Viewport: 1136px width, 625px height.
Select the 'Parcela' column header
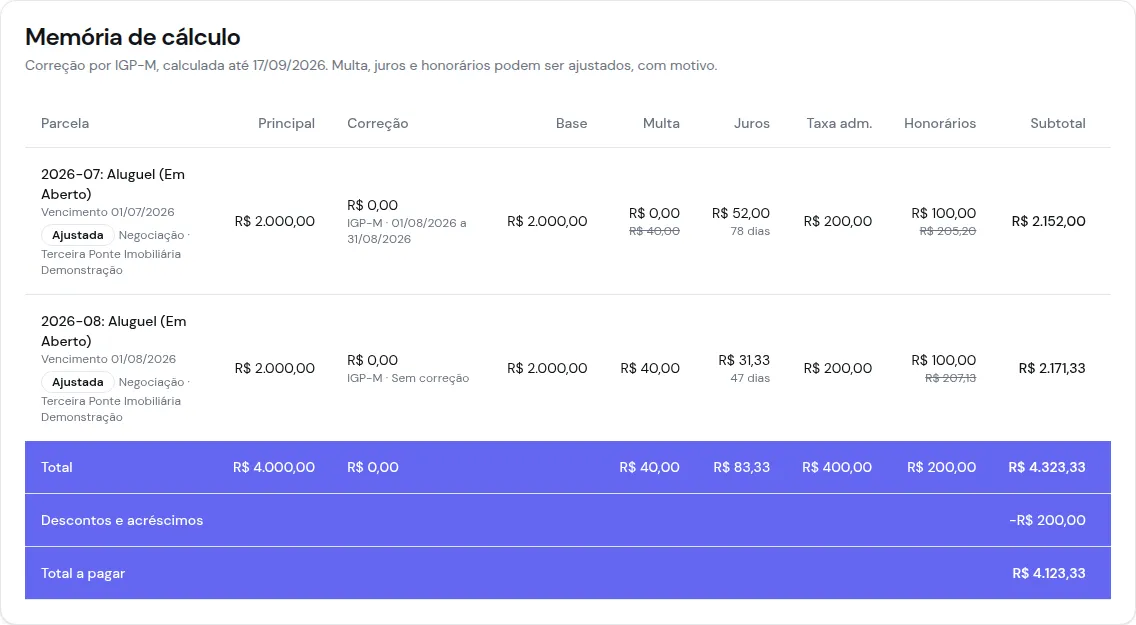tap(65, 123)
